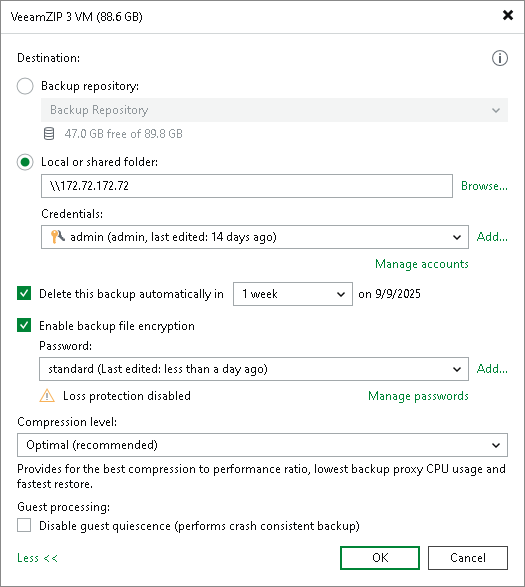Click the "Password:" label
525x587 pixels.
click(x=66, y=346)
